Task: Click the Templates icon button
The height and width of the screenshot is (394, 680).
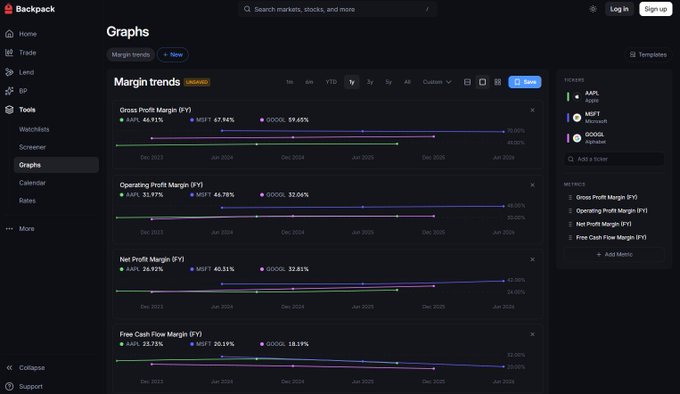Action: point(648,55)
